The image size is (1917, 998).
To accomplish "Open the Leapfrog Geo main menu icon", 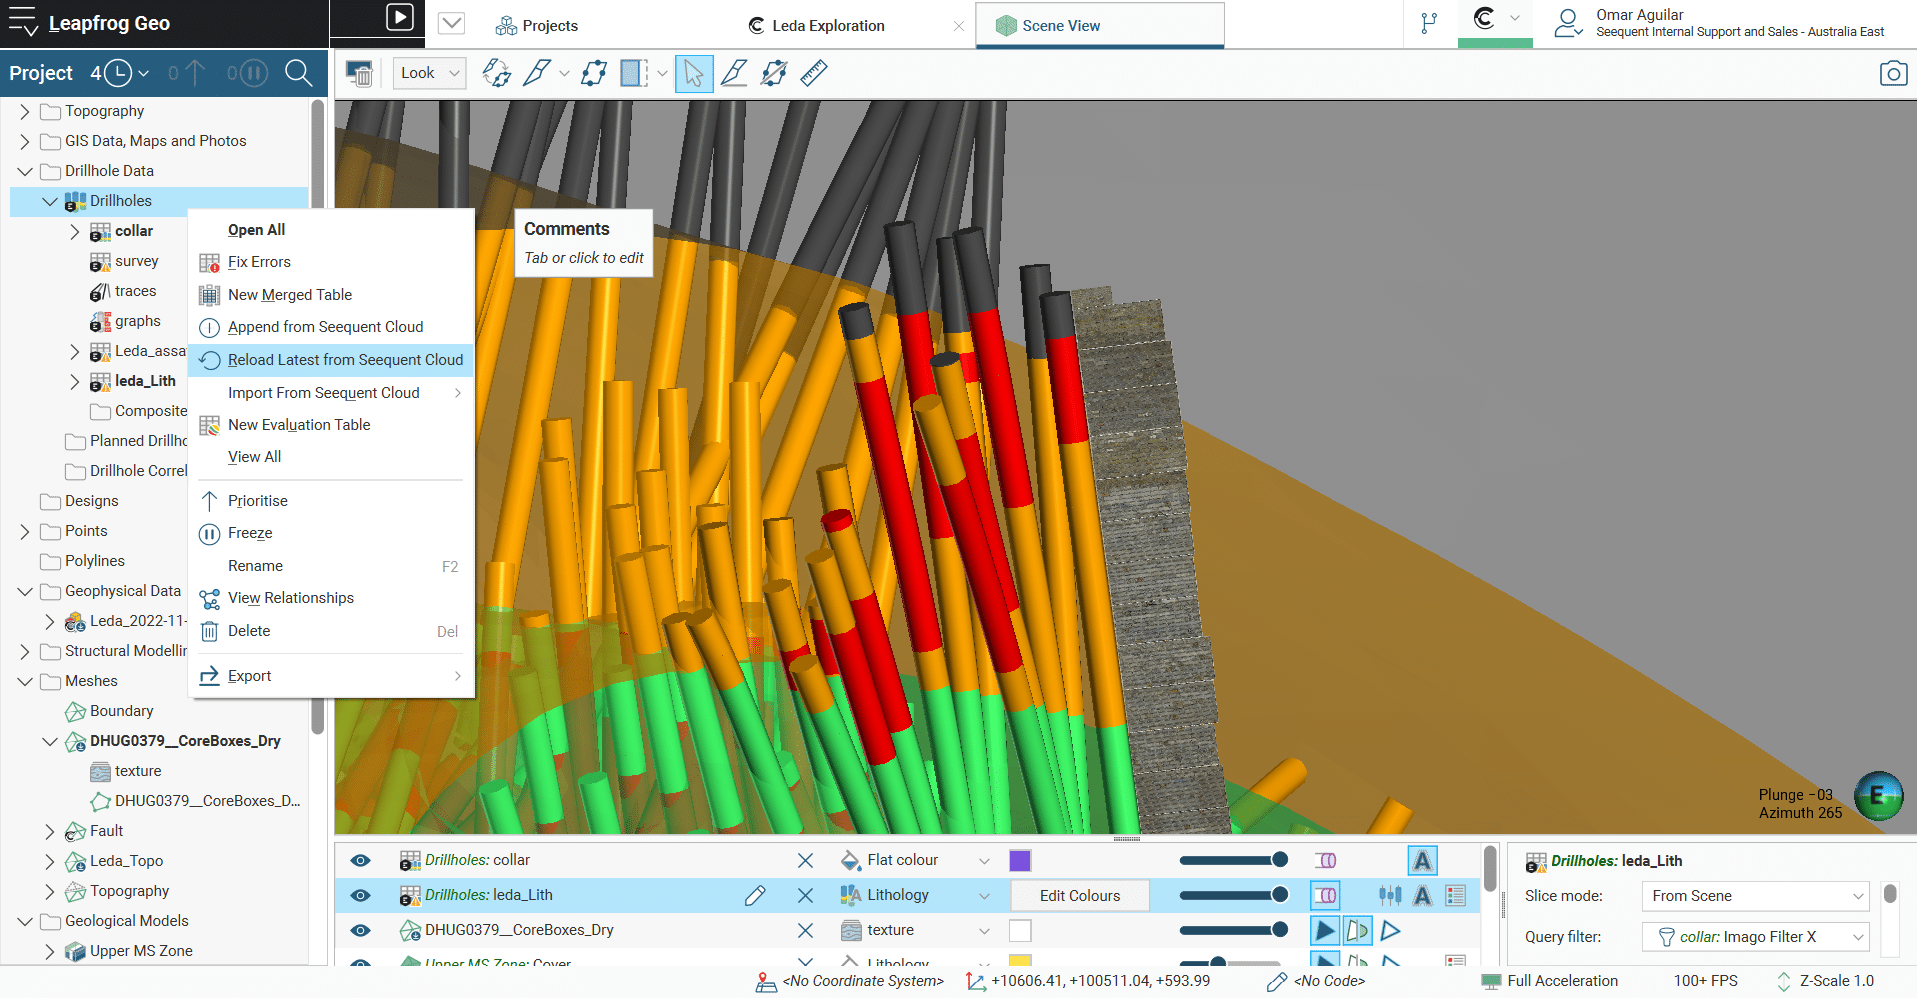I will 23,22.
